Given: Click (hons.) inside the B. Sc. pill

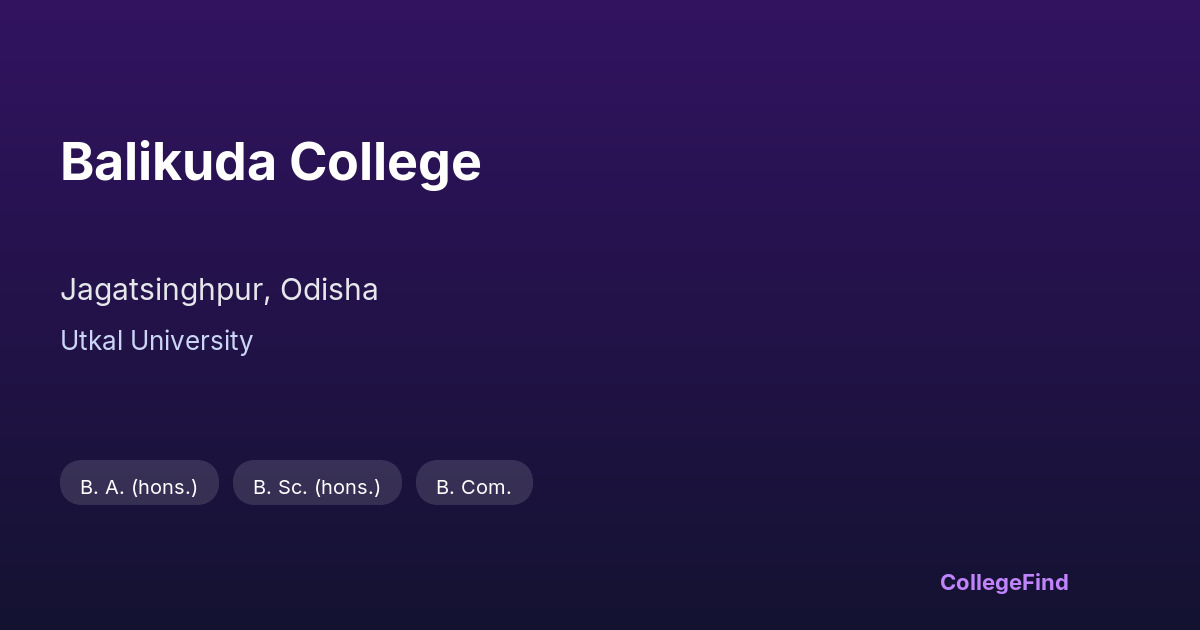Looking at the screenshot, I should 347,487.
